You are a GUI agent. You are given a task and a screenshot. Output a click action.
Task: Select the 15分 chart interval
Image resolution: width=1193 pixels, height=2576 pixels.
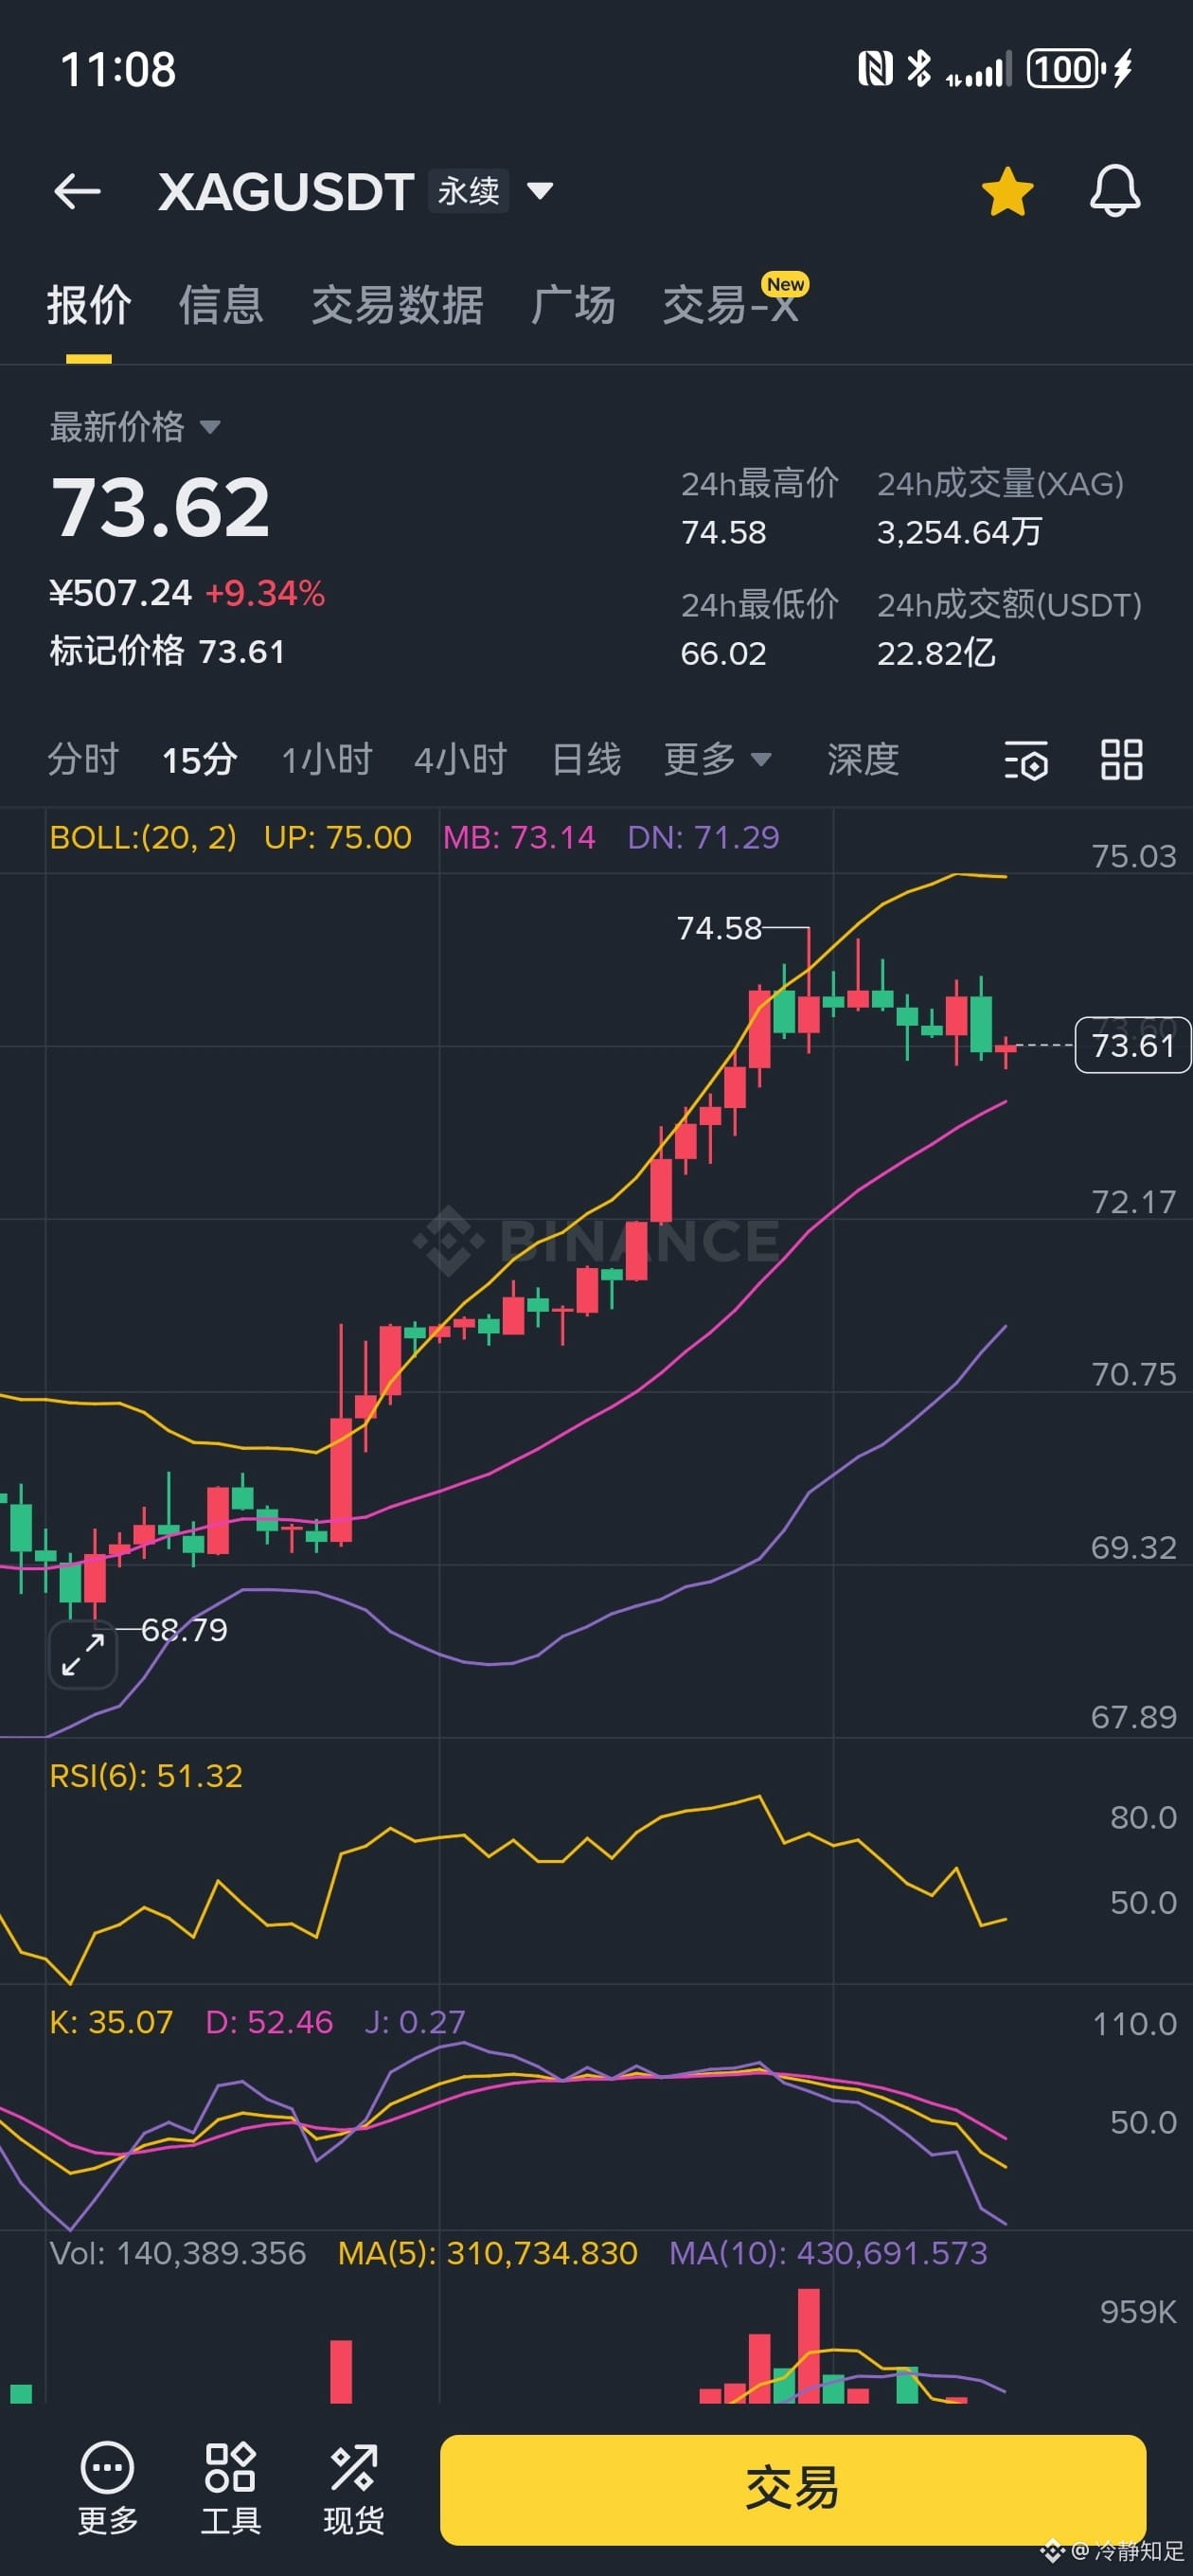click(200, 759)
